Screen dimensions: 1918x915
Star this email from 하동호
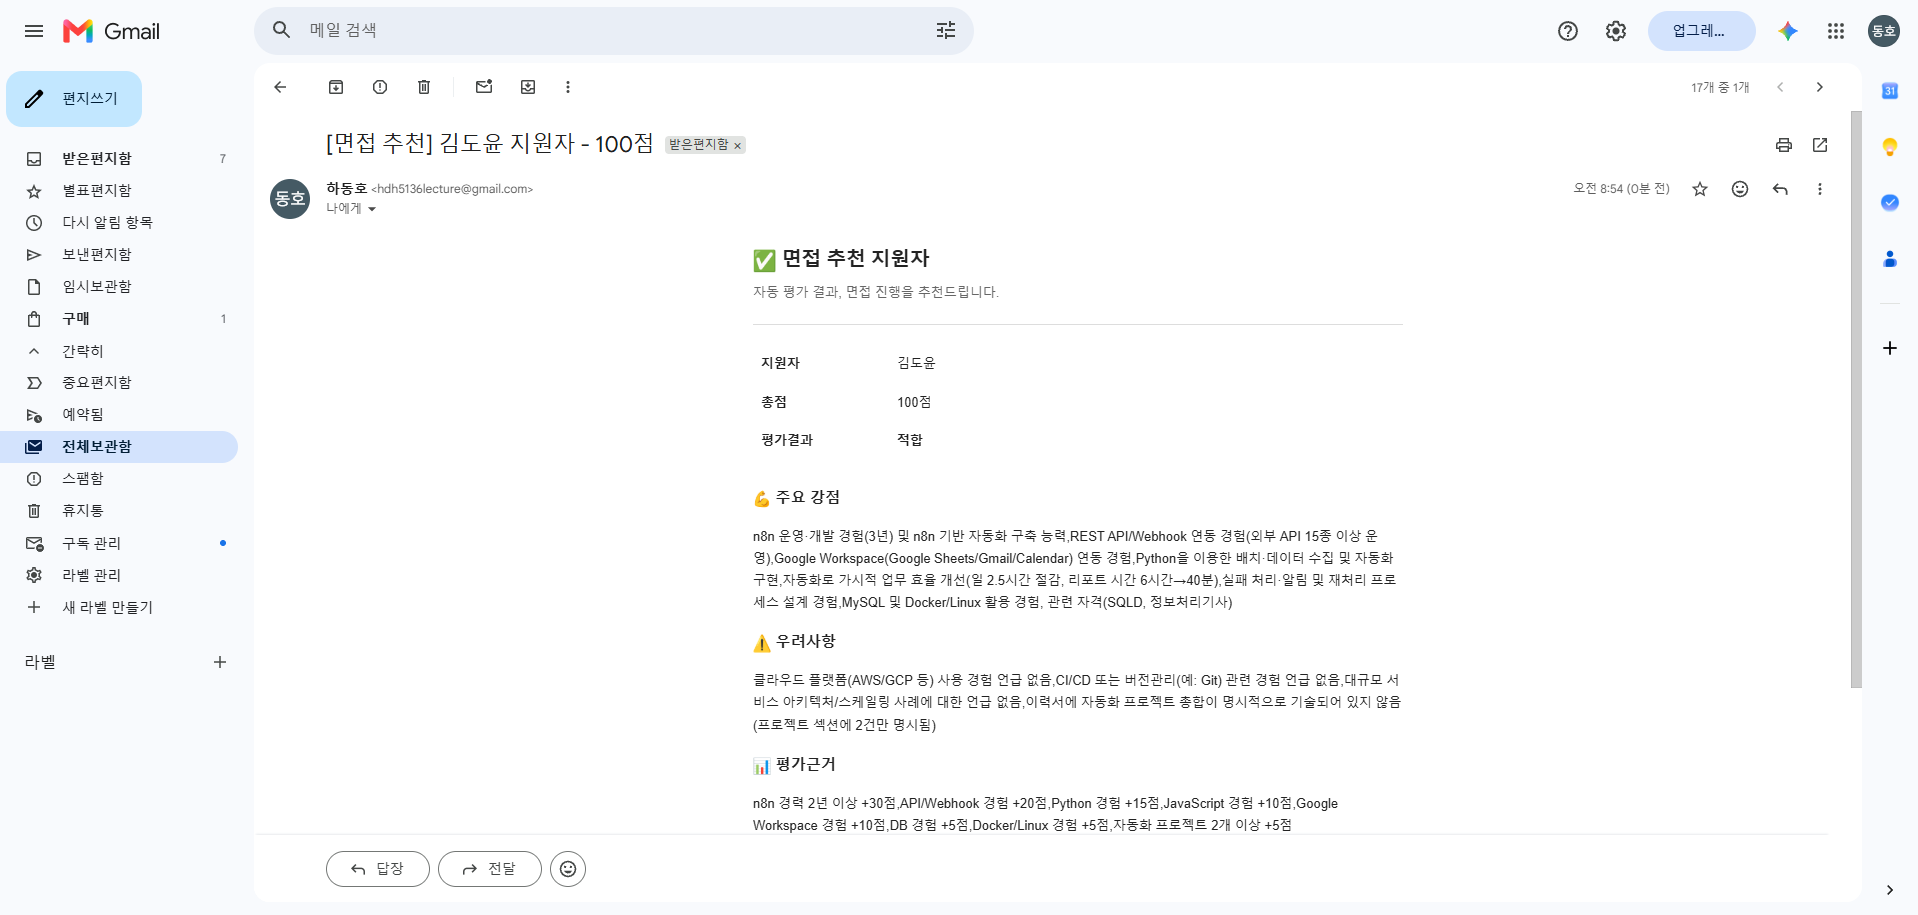(x=1700, y=189)
